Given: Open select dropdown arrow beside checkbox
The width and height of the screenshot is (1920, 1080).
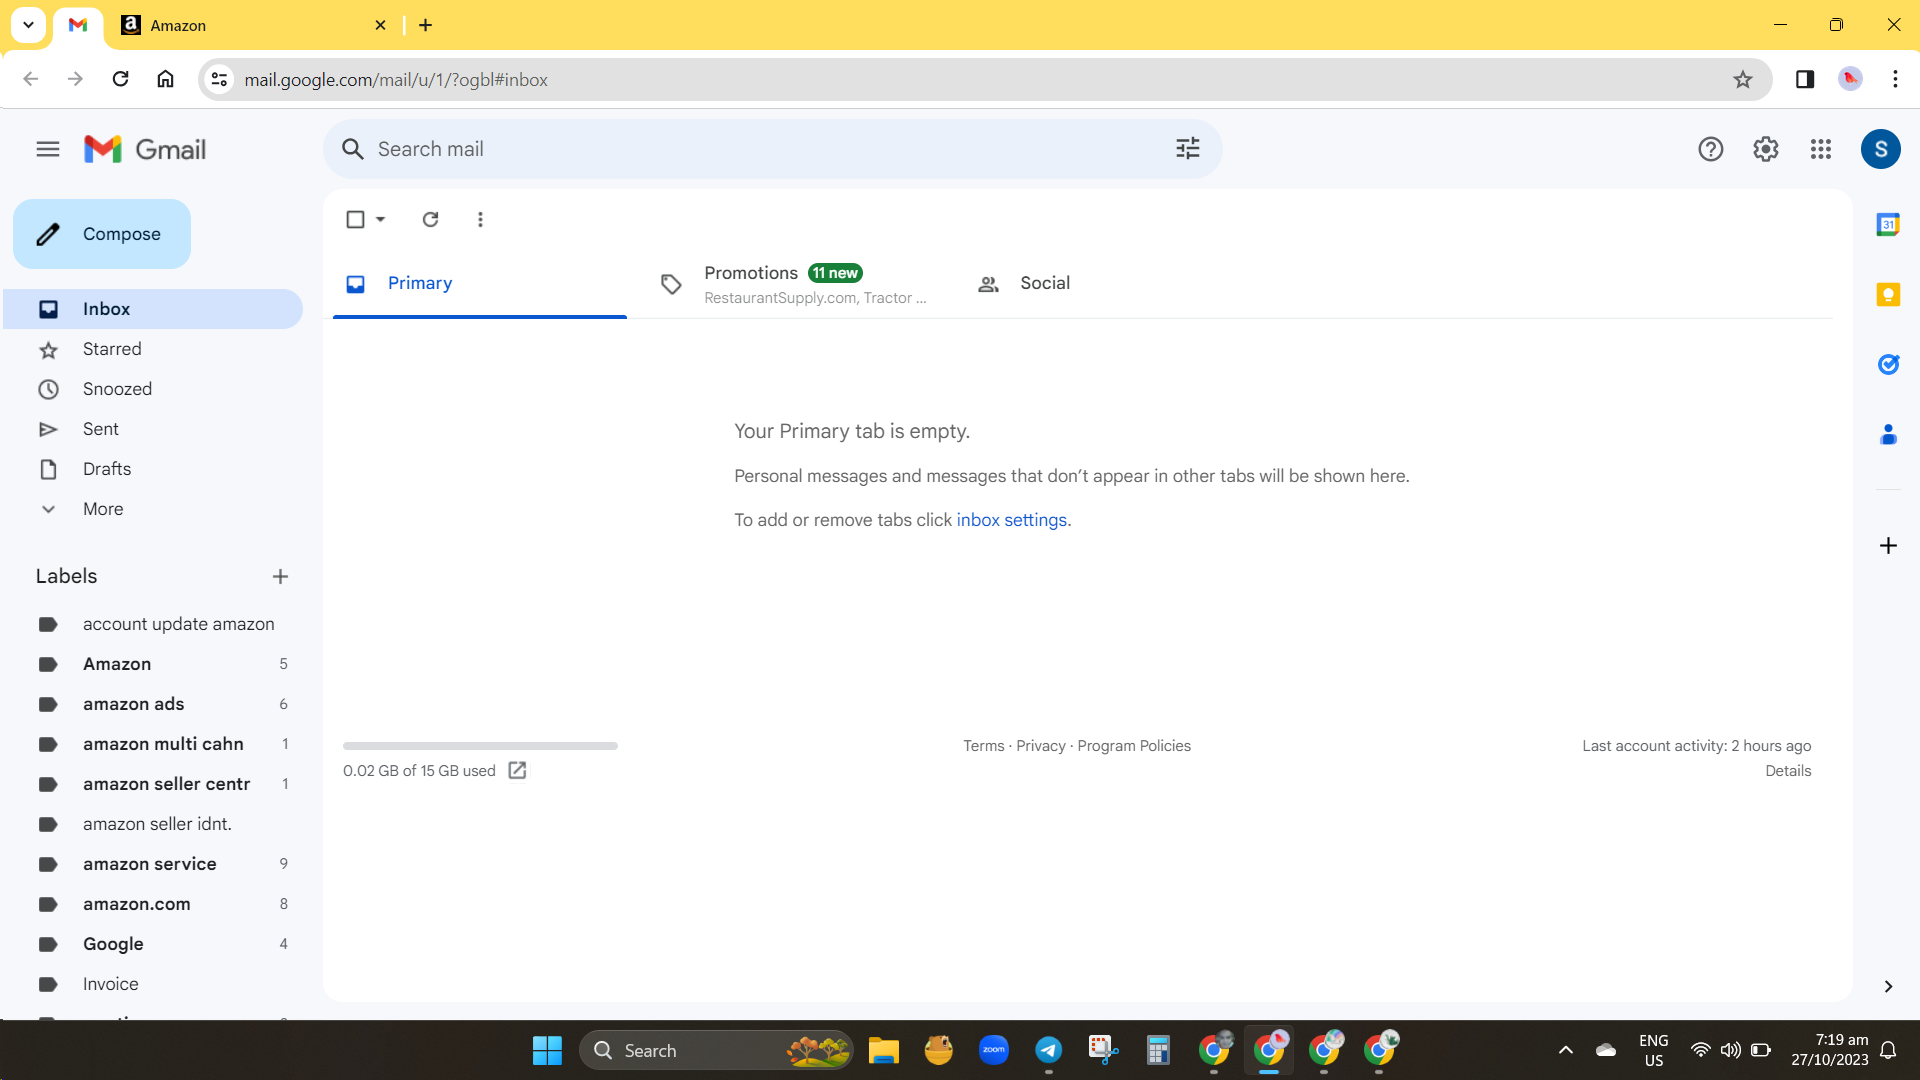Looking at the screenshot, I should pos(380,219).
